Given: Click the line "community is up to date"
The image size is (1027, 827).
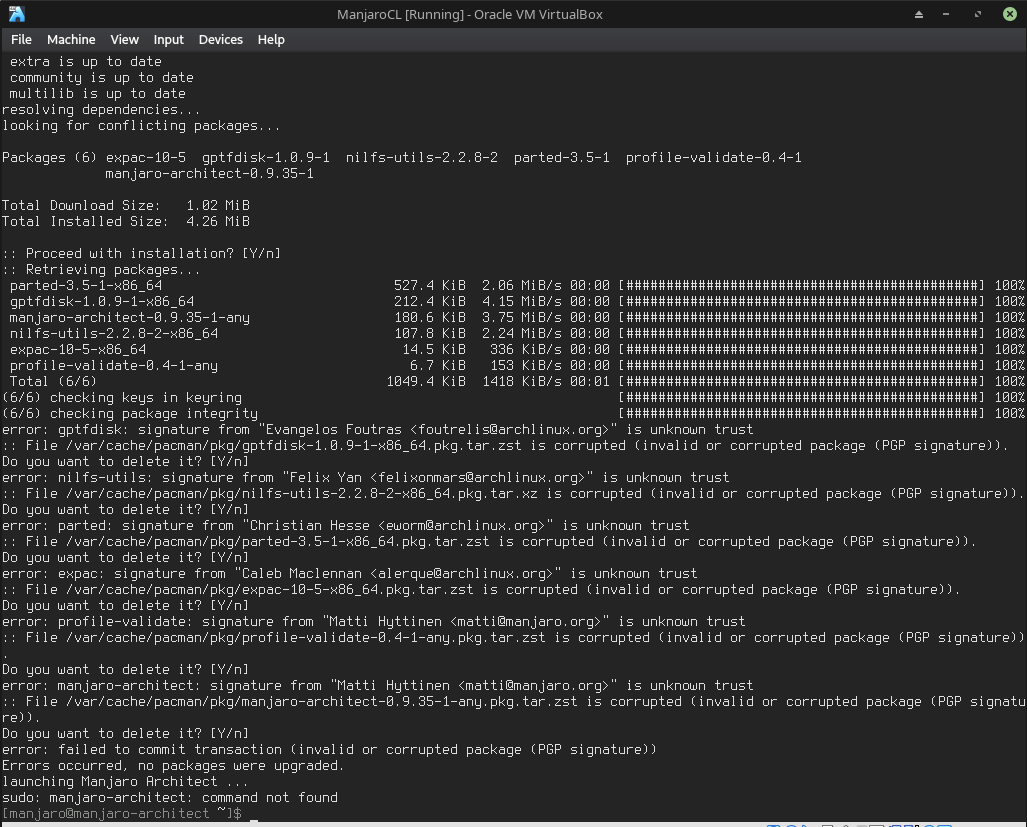Looking at the screenshot, I should pyautogui.click(x=102, y=78).
